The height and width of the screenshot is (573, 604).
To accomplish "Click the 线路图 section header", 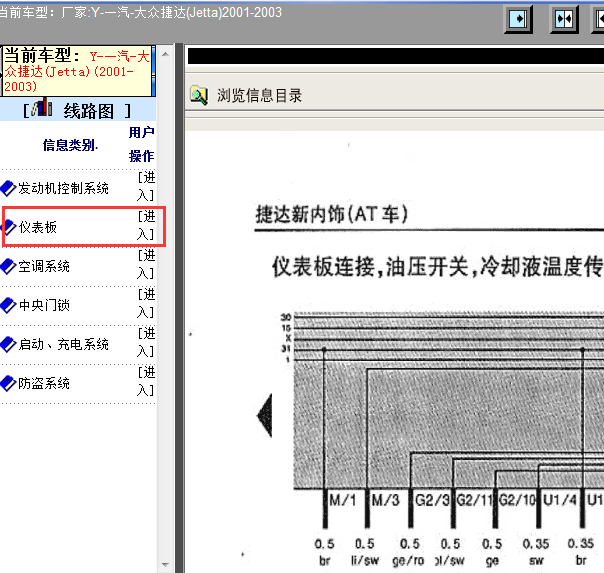I will [x=78, y=109].
